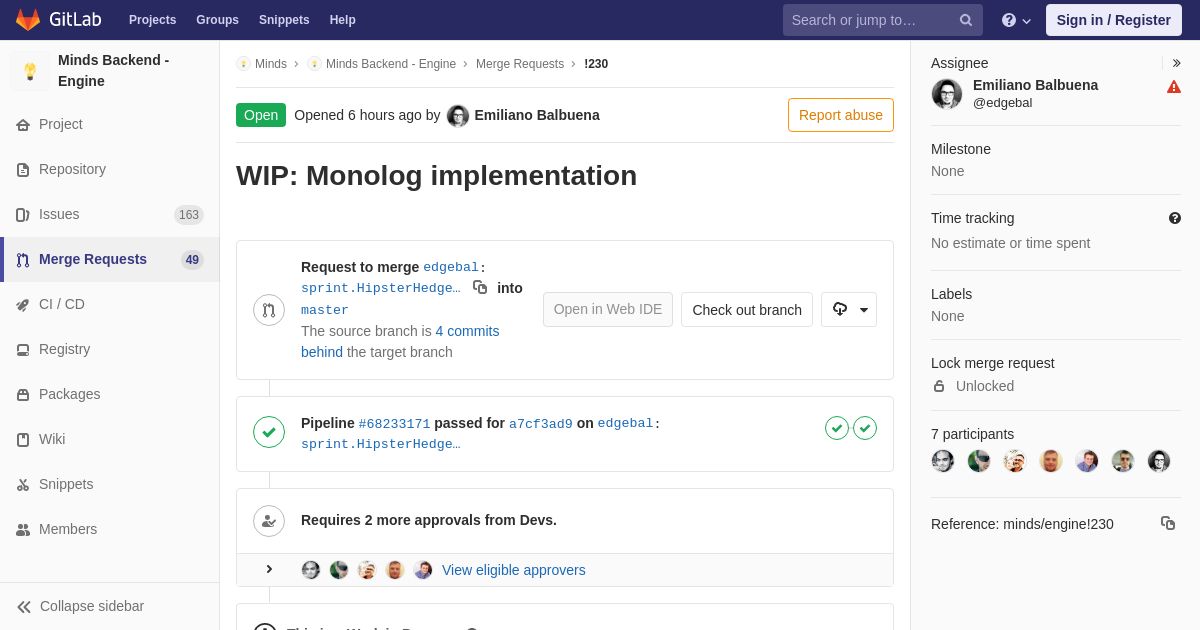Screen dimensions: 1200x630
Task: Open Issues section in sidebar
Action: 110,215
